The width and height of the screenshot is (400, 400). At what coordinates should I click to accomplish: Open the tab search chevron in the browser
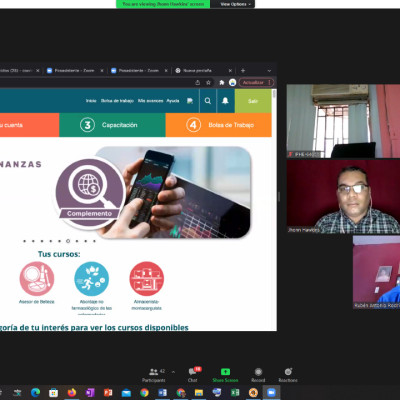(x=269, y=71)
